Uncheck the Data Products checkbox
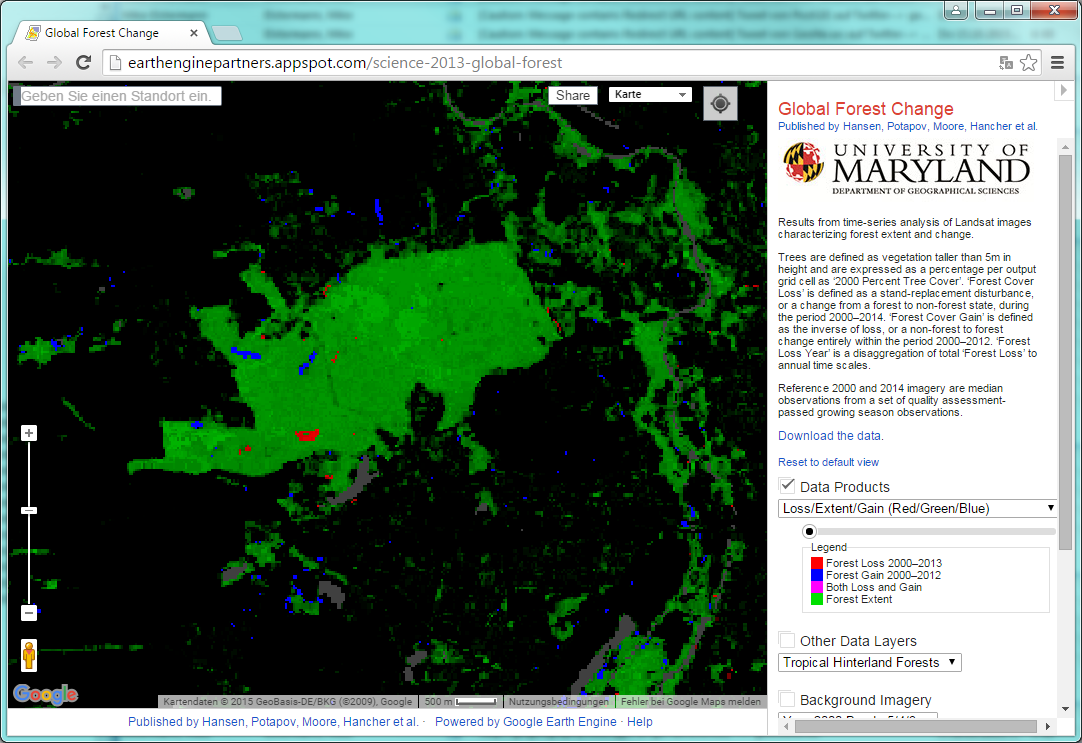 (787, 486)
